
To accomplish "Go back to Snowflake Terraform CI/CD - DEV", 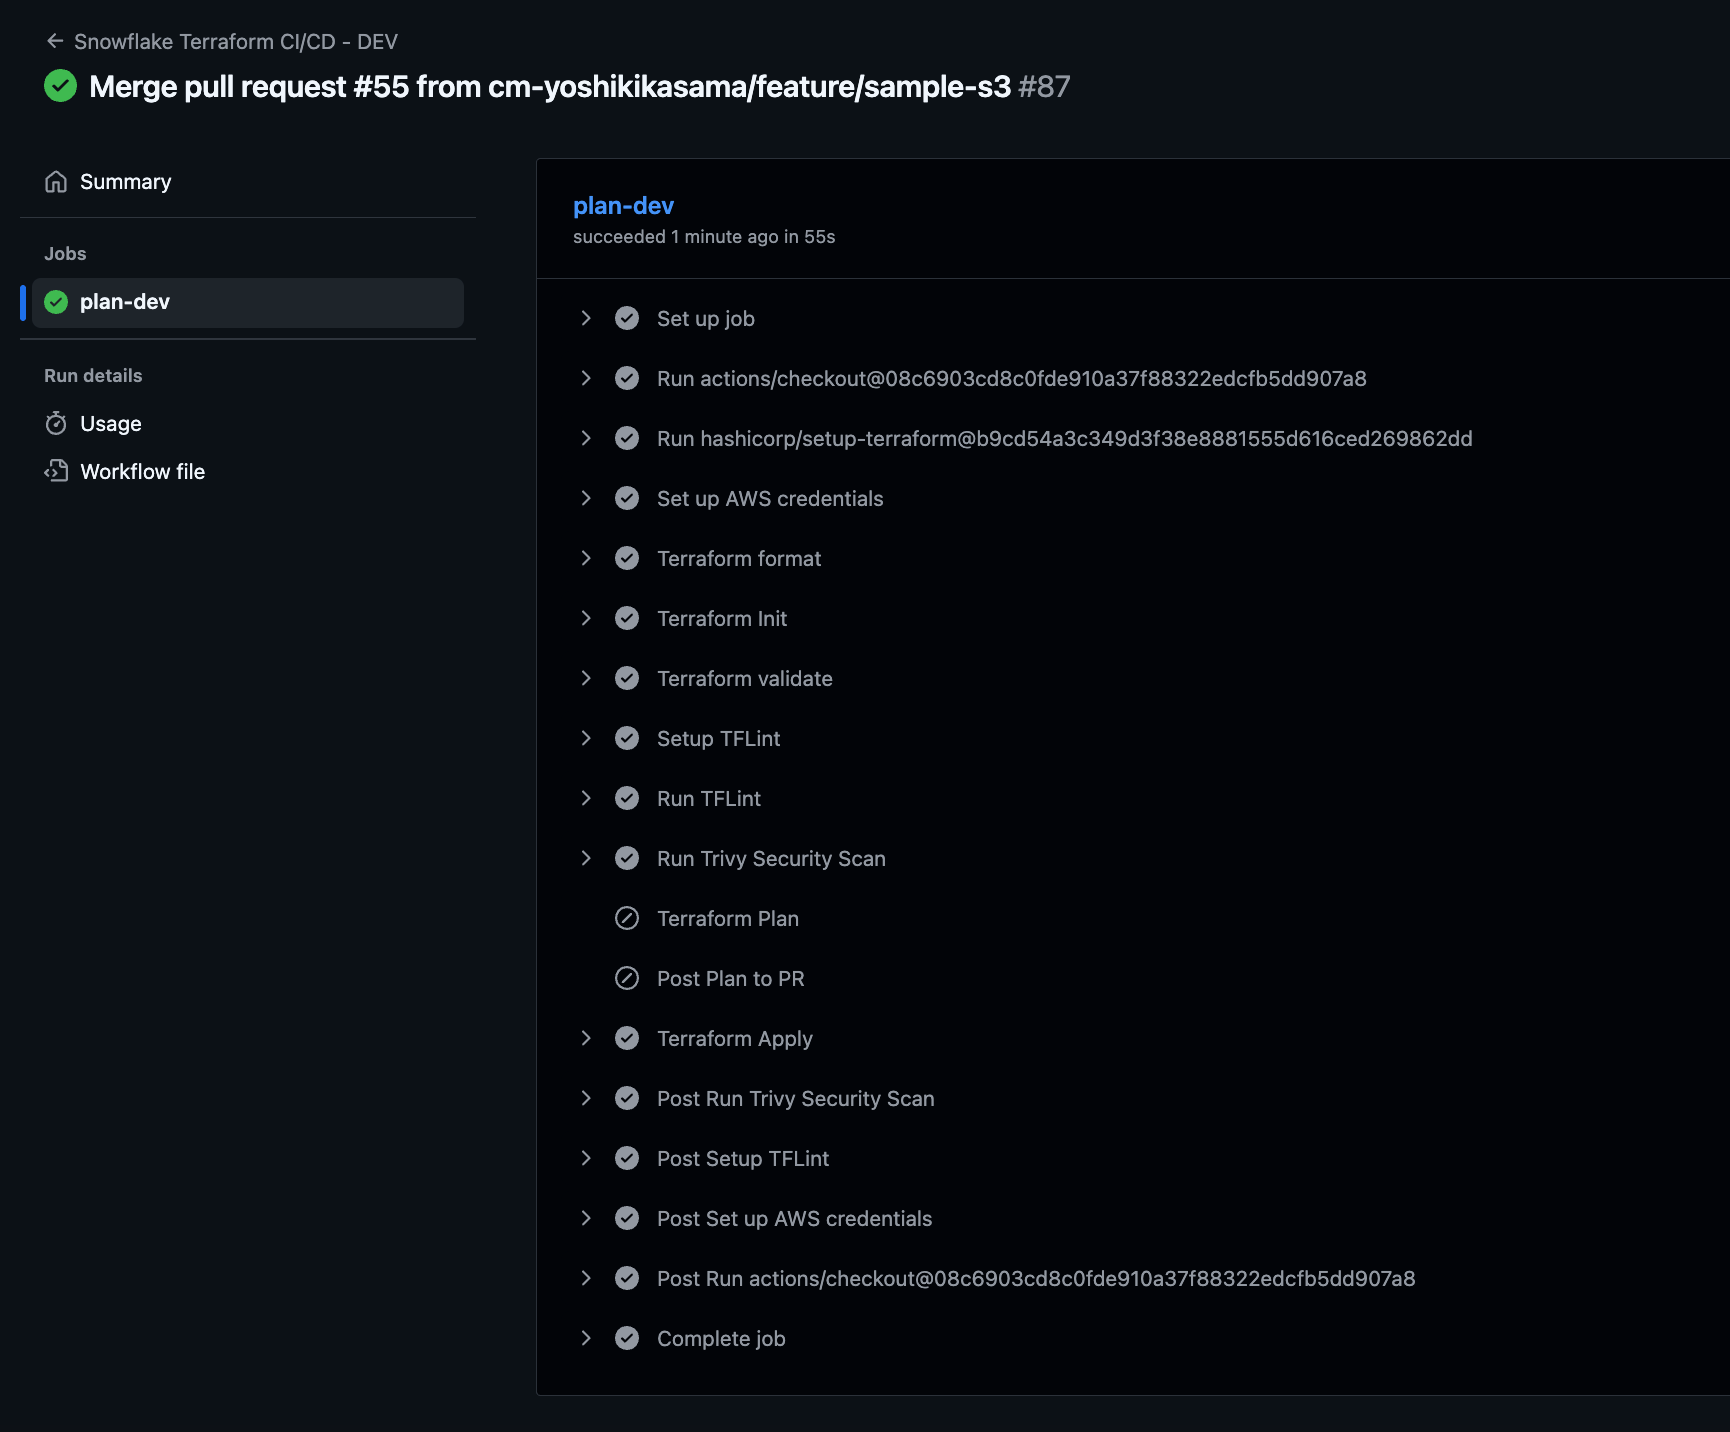I will (235, 42).
